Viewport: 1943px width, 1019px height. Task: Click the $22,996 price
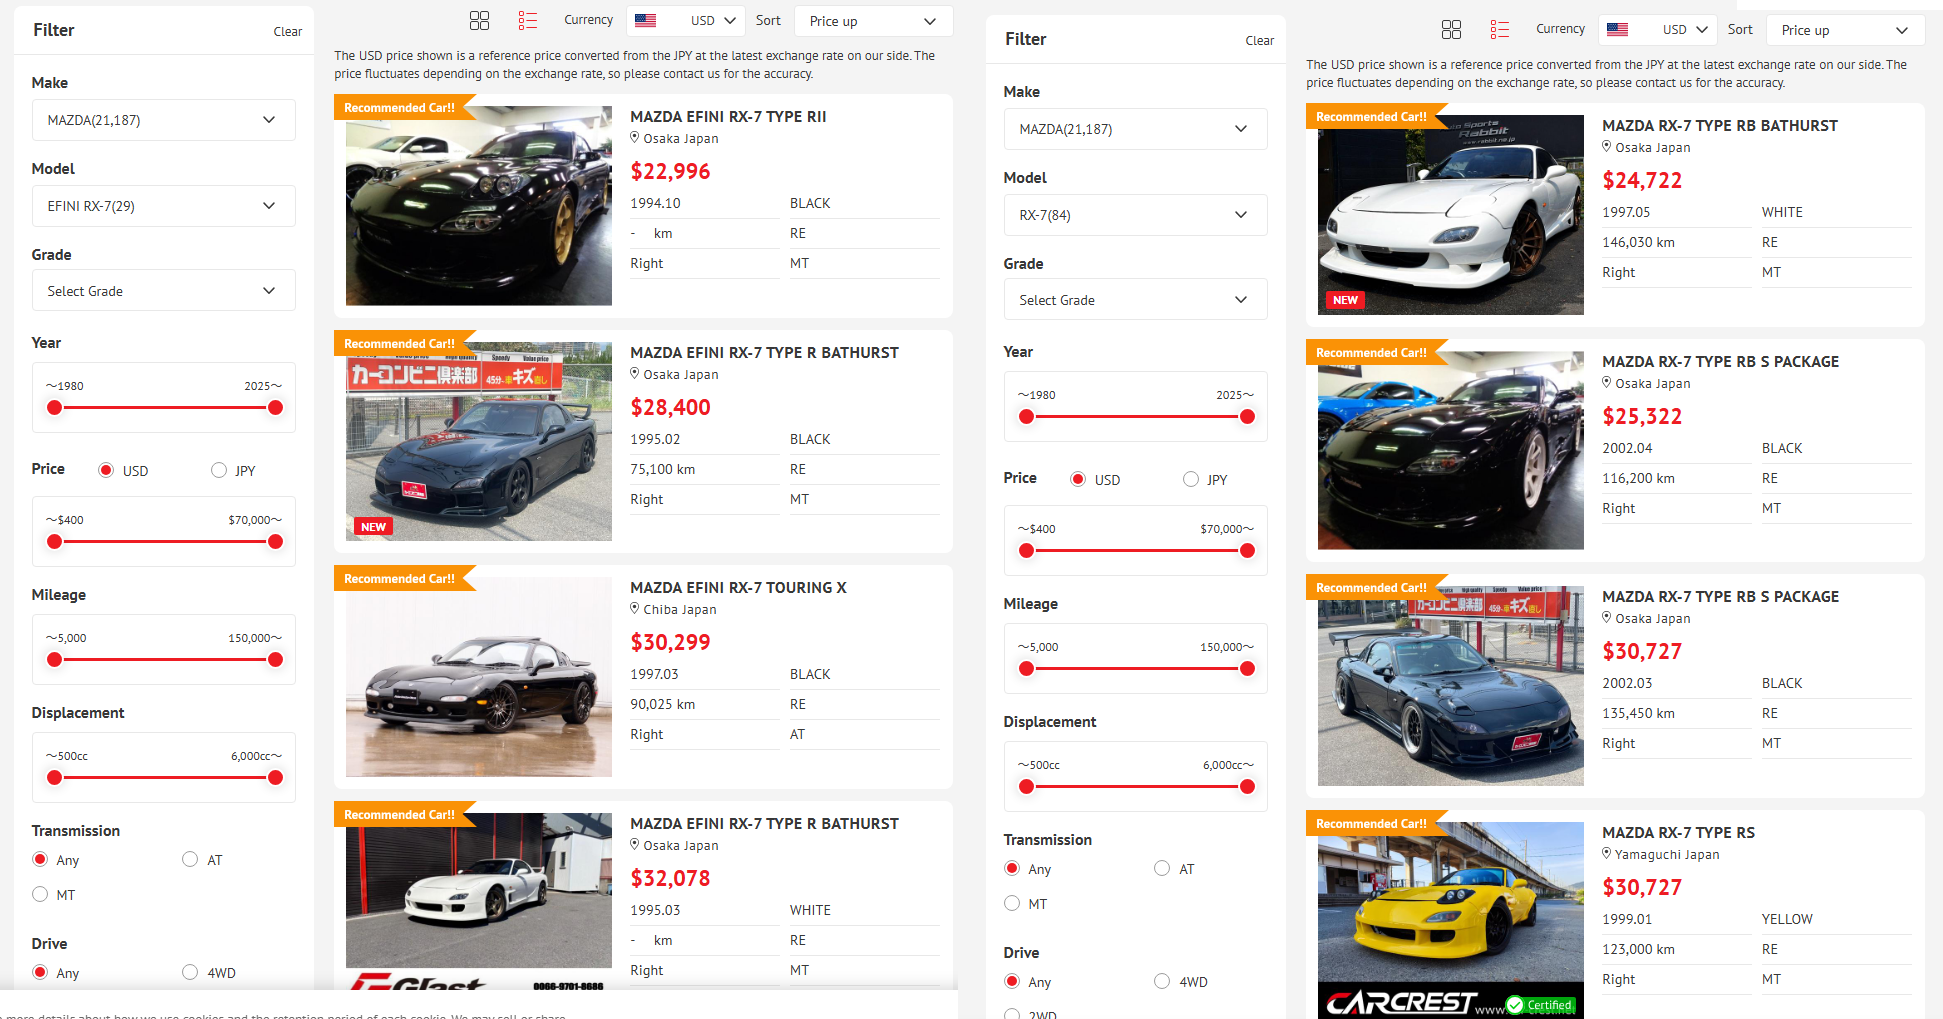pos(670,171)
